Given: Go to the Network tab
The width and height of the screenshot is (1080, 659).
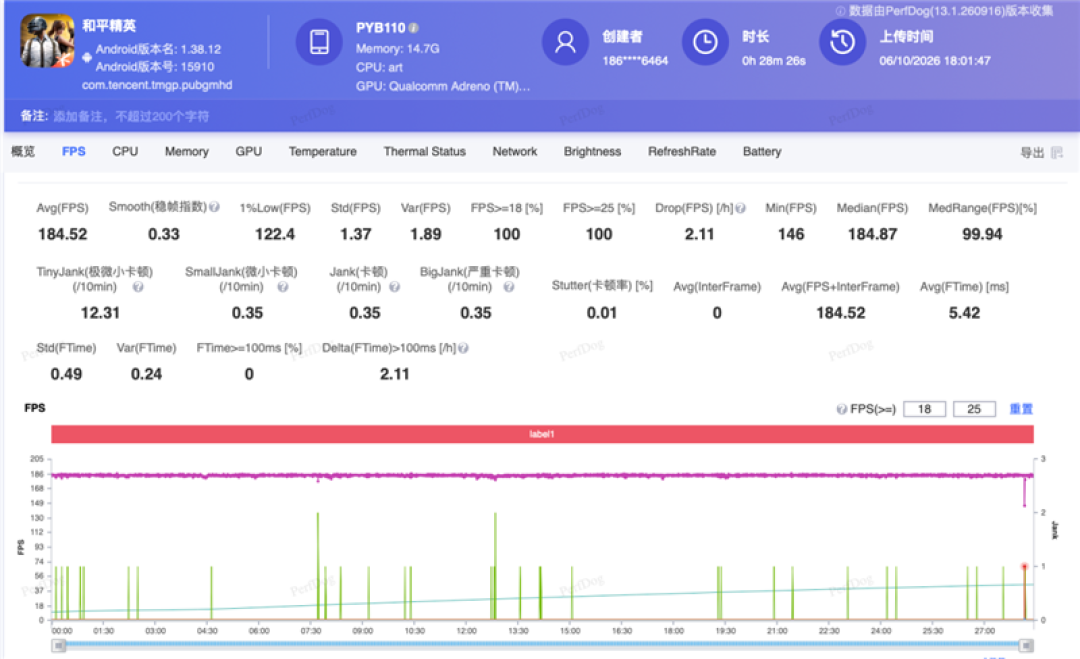Looking at the screenshot, I should [515, 151].
